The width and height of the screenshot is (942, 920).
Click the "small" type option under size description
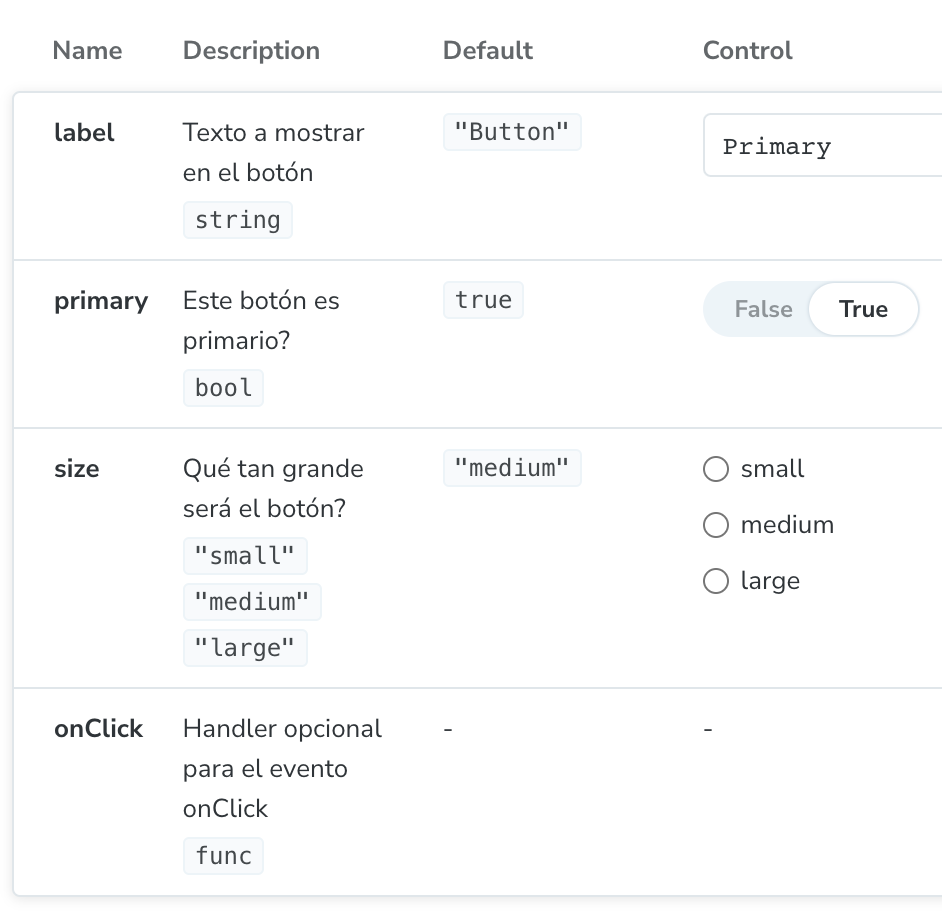coord(245,556)
